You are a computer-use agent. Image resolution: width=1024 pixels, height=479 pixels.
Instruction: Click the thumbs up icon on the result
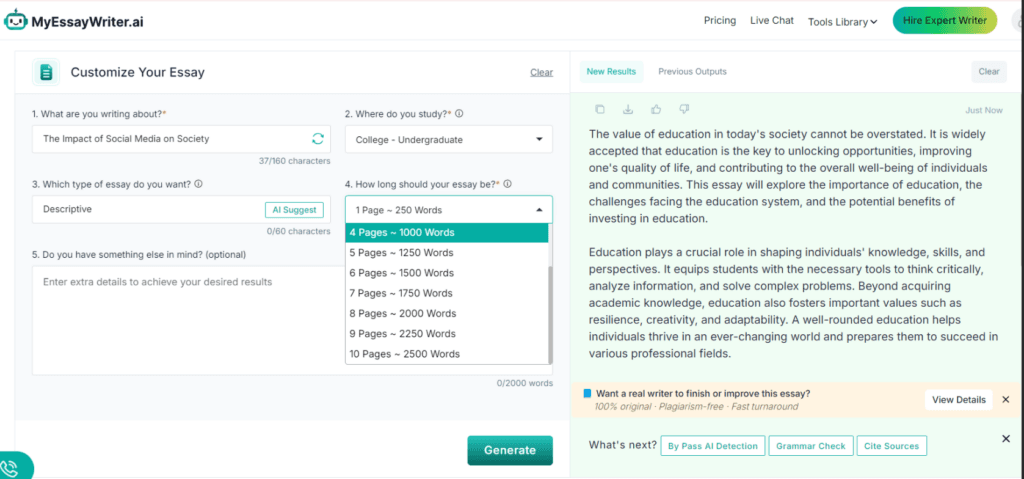click(656, 109)
